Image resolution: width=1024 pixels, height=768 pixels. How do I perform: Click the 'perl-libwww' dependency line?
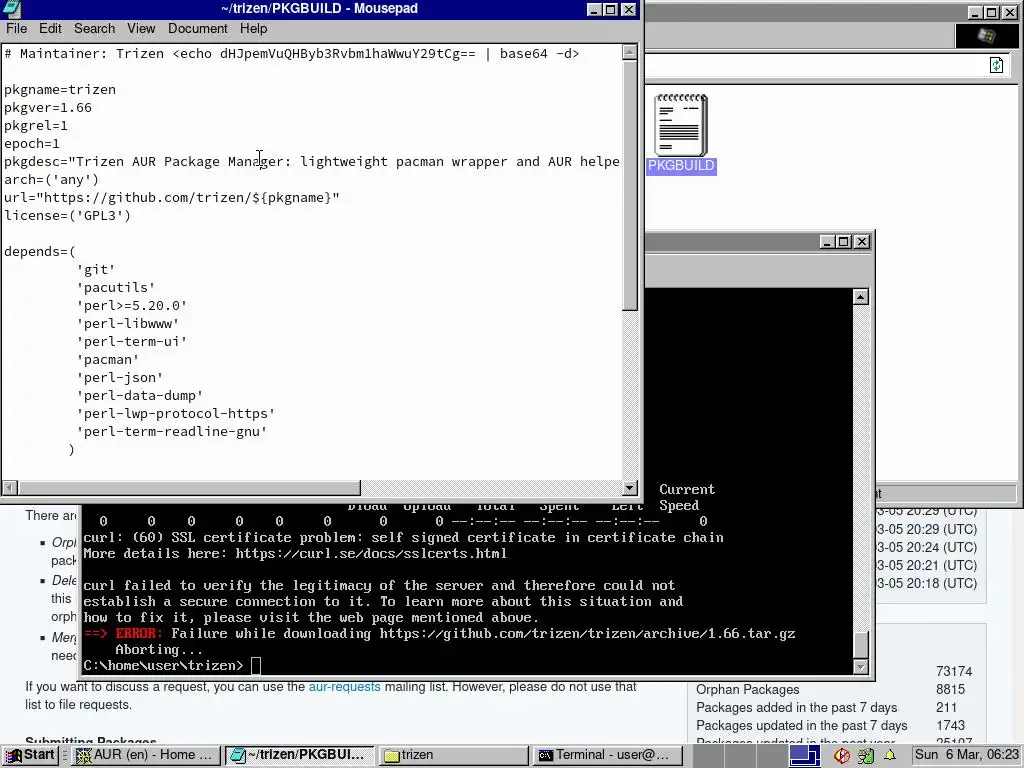[x=128, y=323]
